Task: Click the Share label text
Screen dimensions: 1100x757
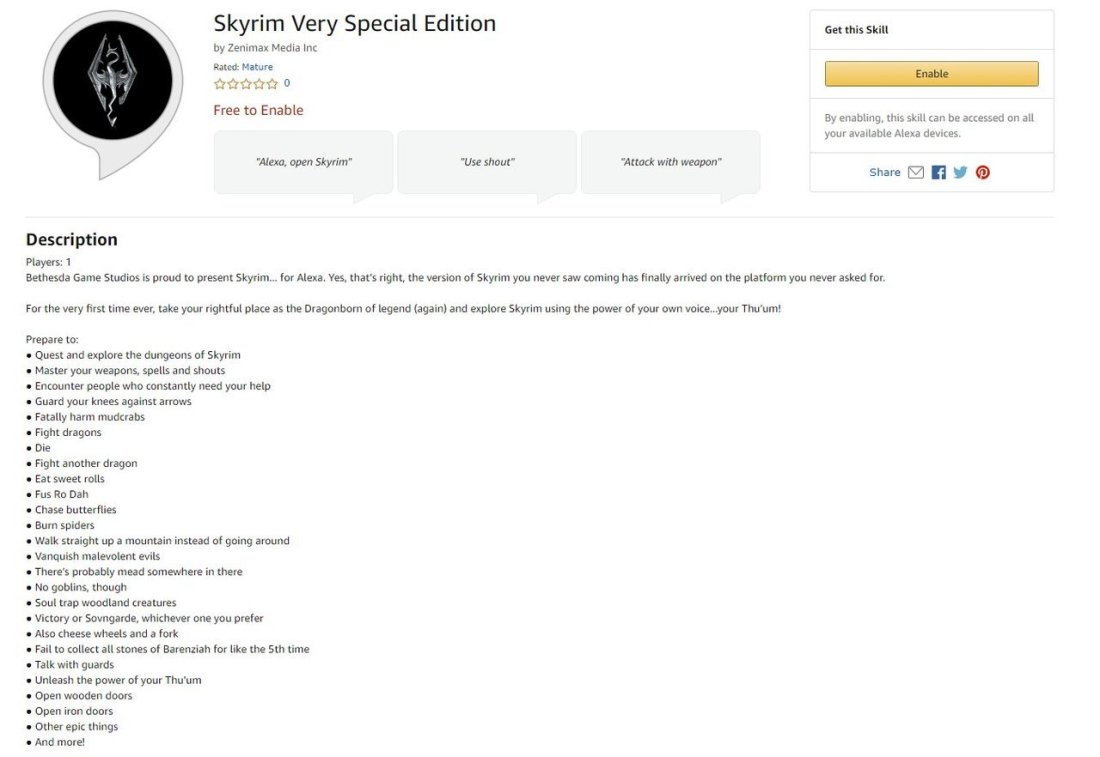Action: pos(884,172)
